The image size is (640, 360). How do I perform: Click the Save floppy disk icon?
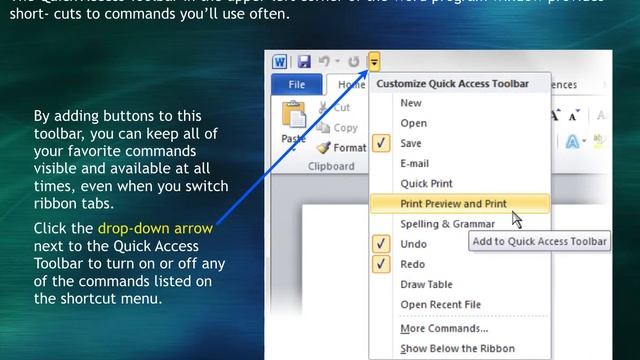(x=304, y=62)
